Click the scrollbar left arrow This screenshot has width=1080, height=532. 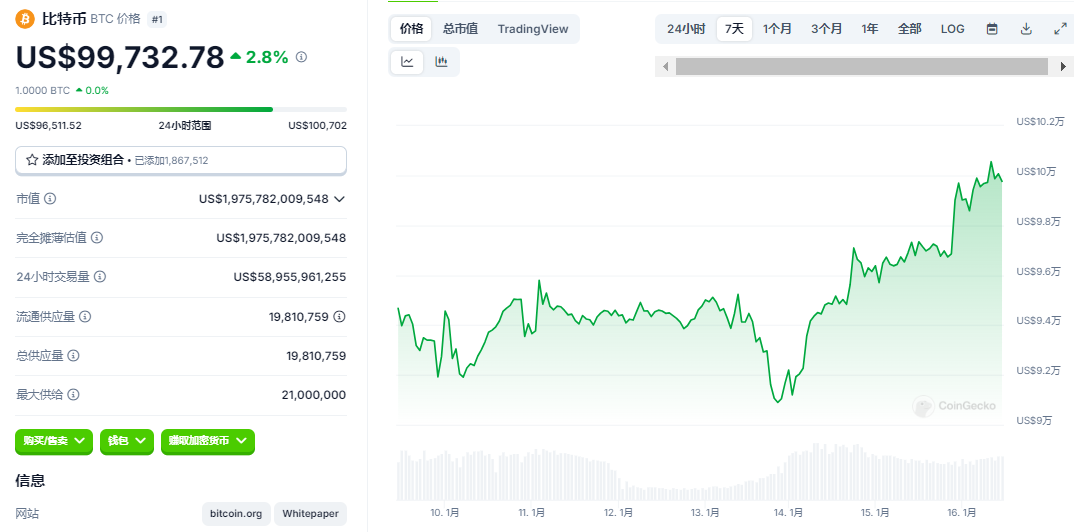click(x=665, y=67)
